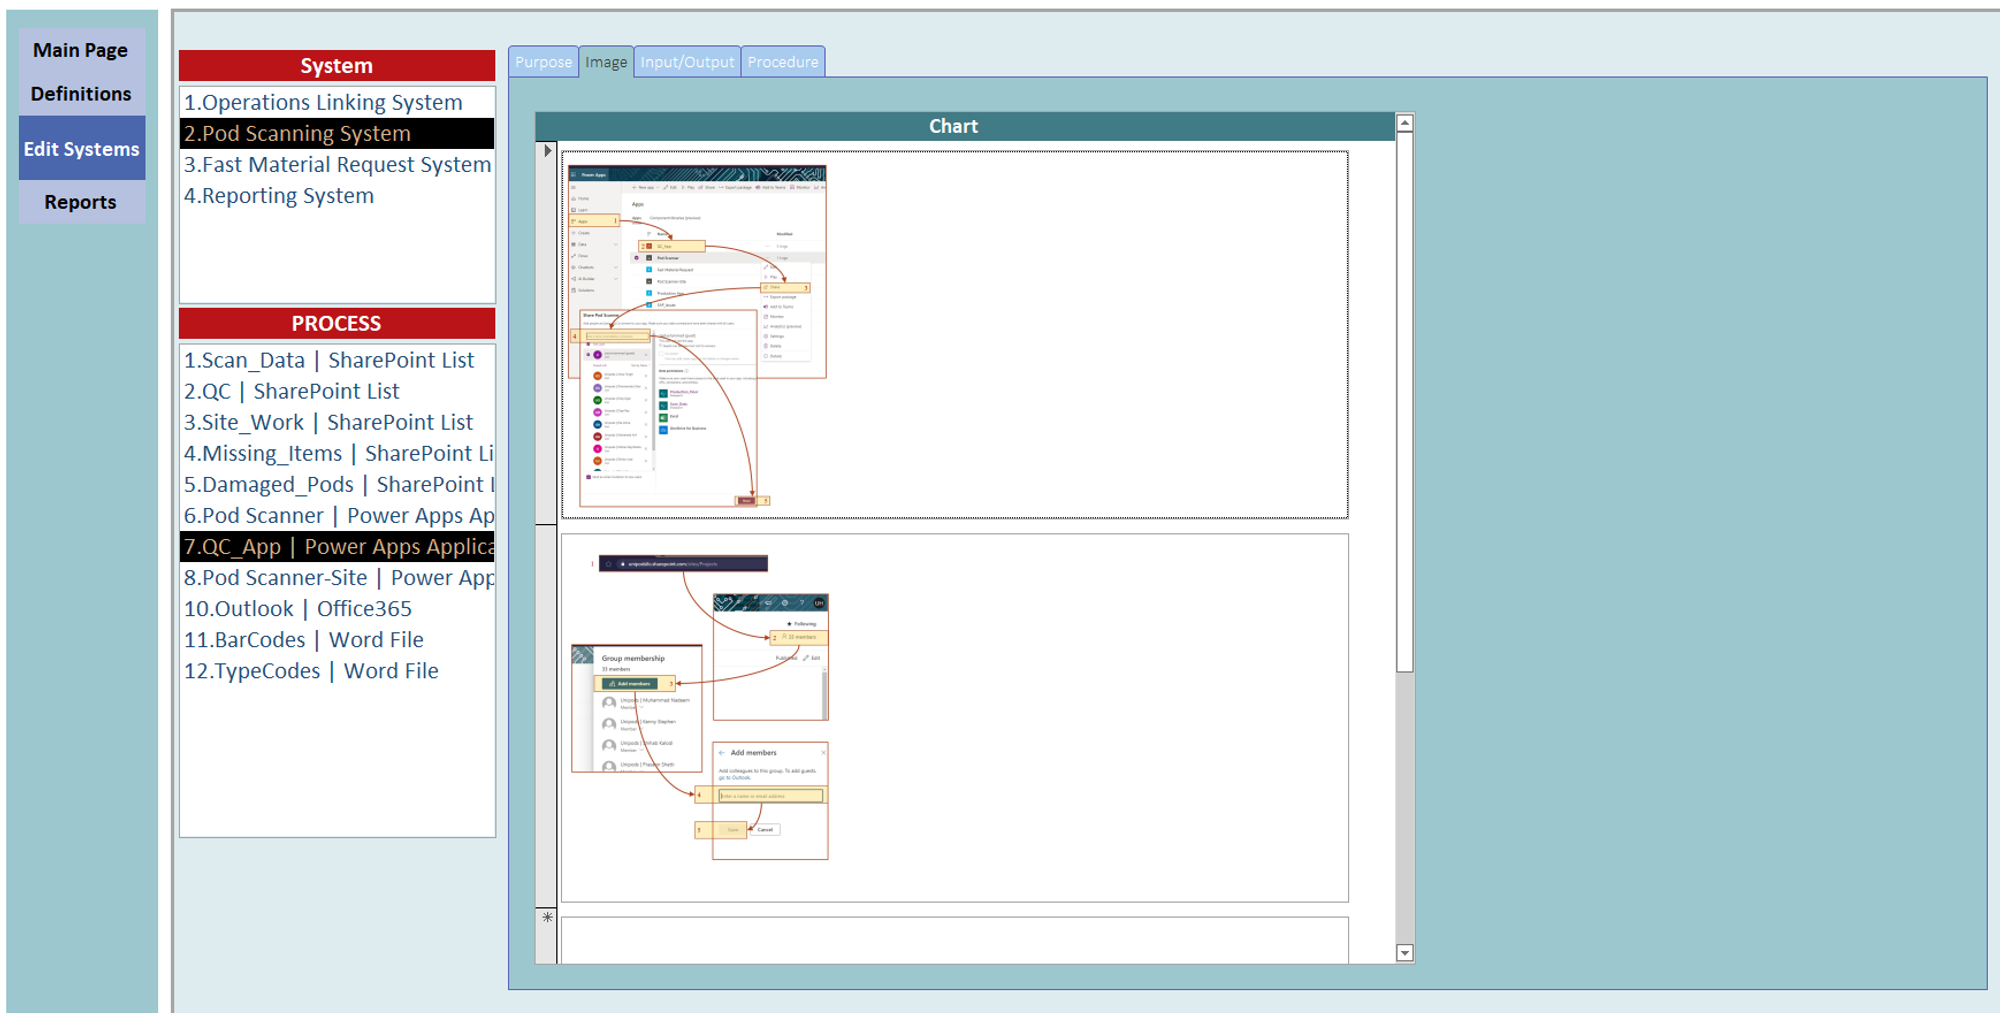The height and width of the screenshot is (1013, 2000).
Task: Choose Fast Material Request System
Action: coord(337,165)
